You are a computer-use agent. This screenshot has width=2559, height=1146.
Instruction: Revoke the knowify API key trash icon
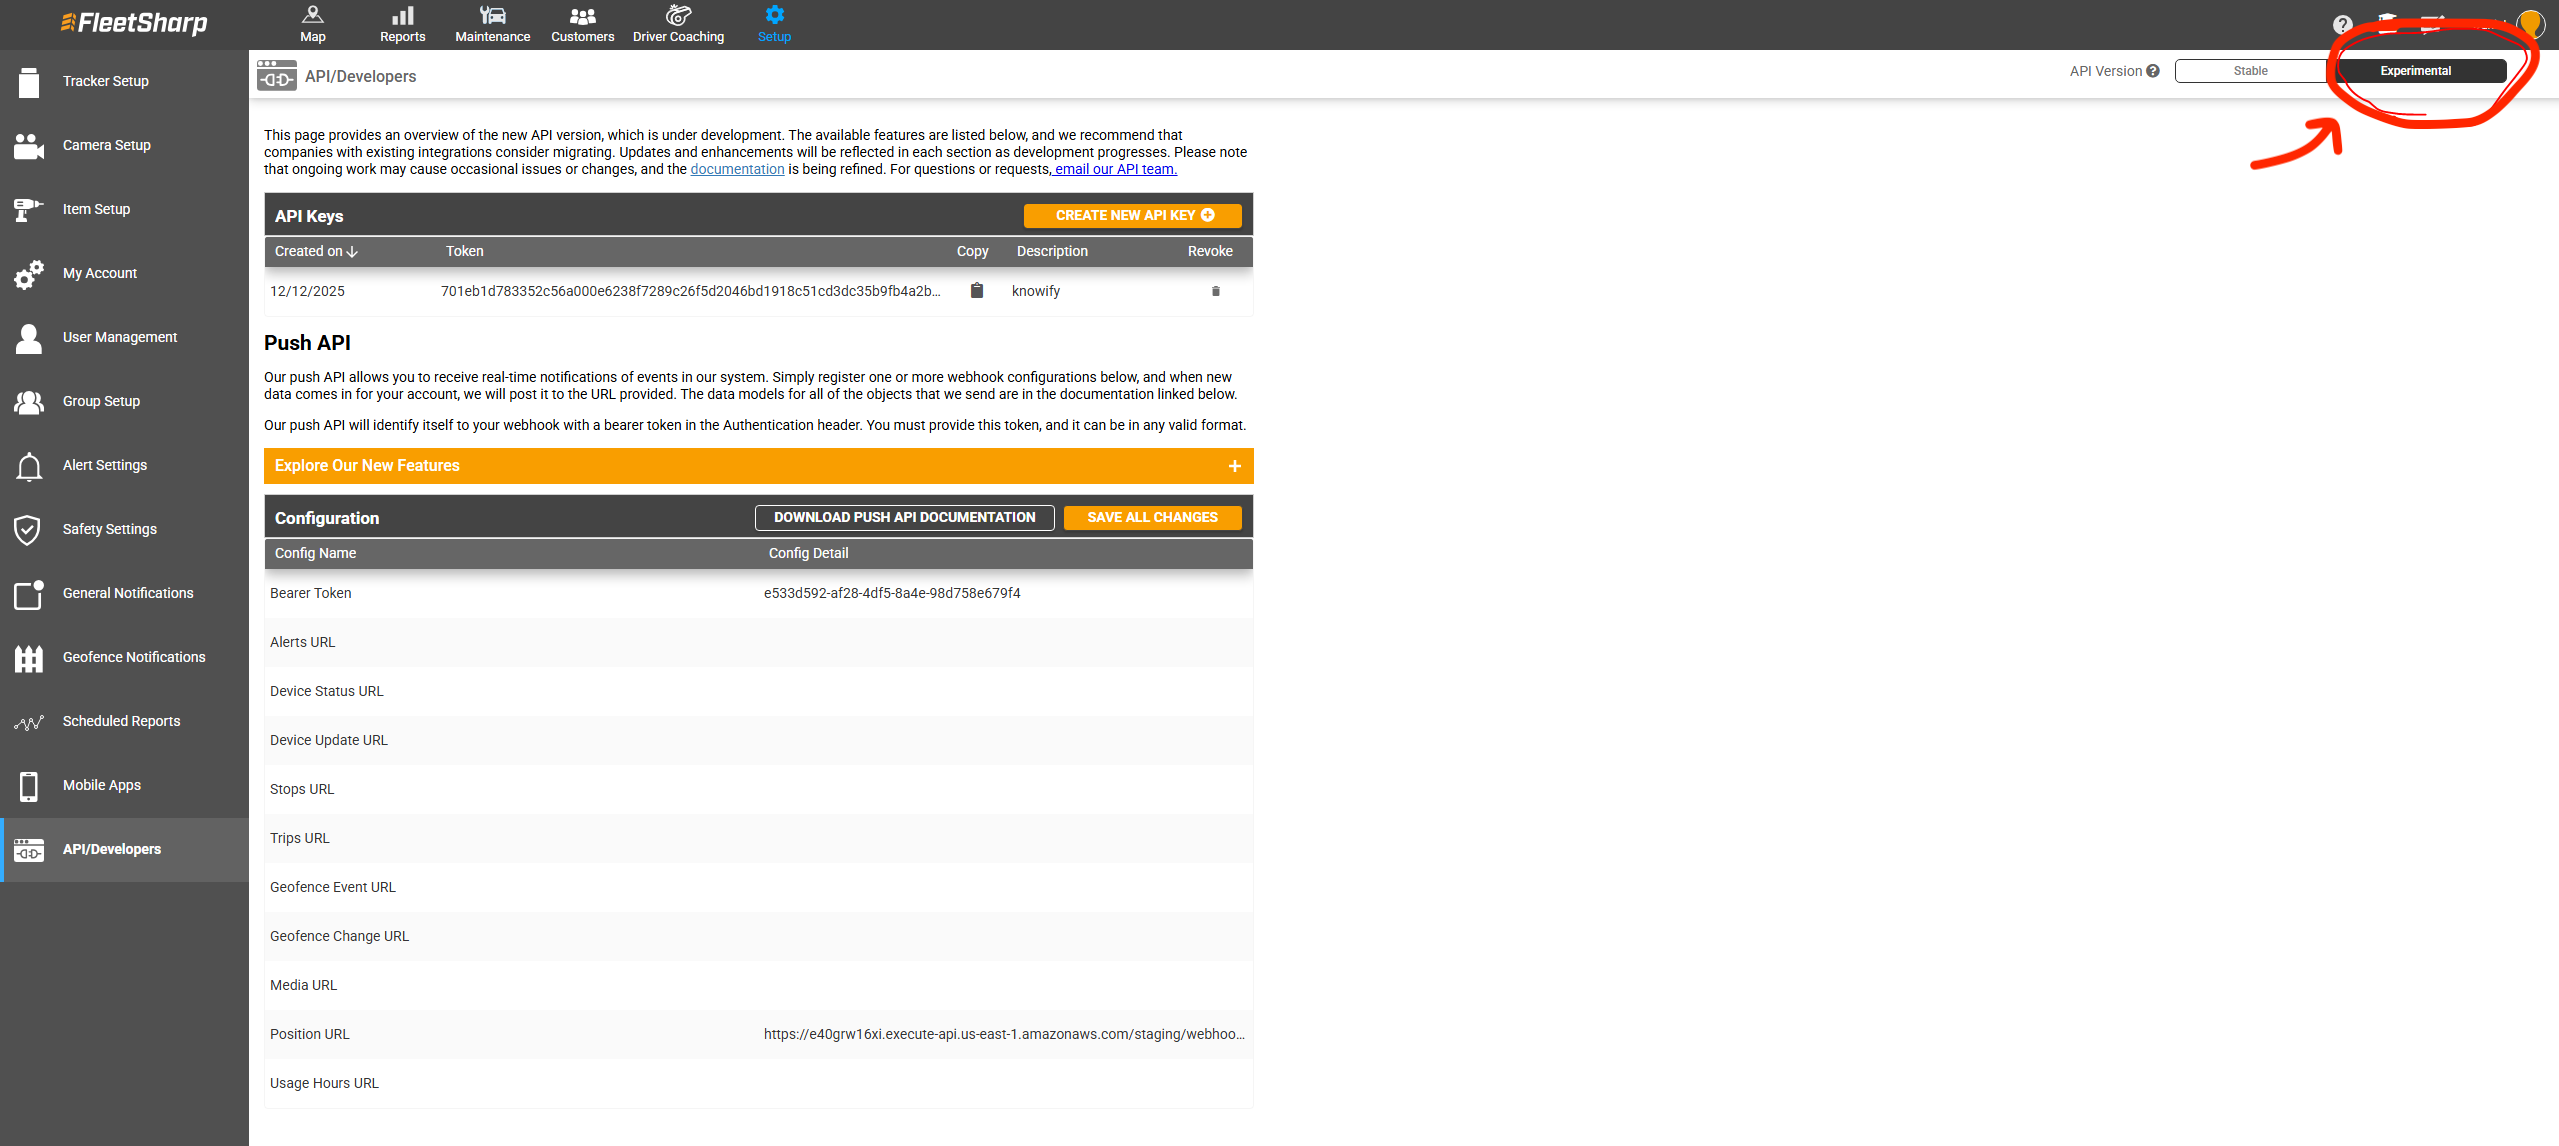[x=1216, y=291]
